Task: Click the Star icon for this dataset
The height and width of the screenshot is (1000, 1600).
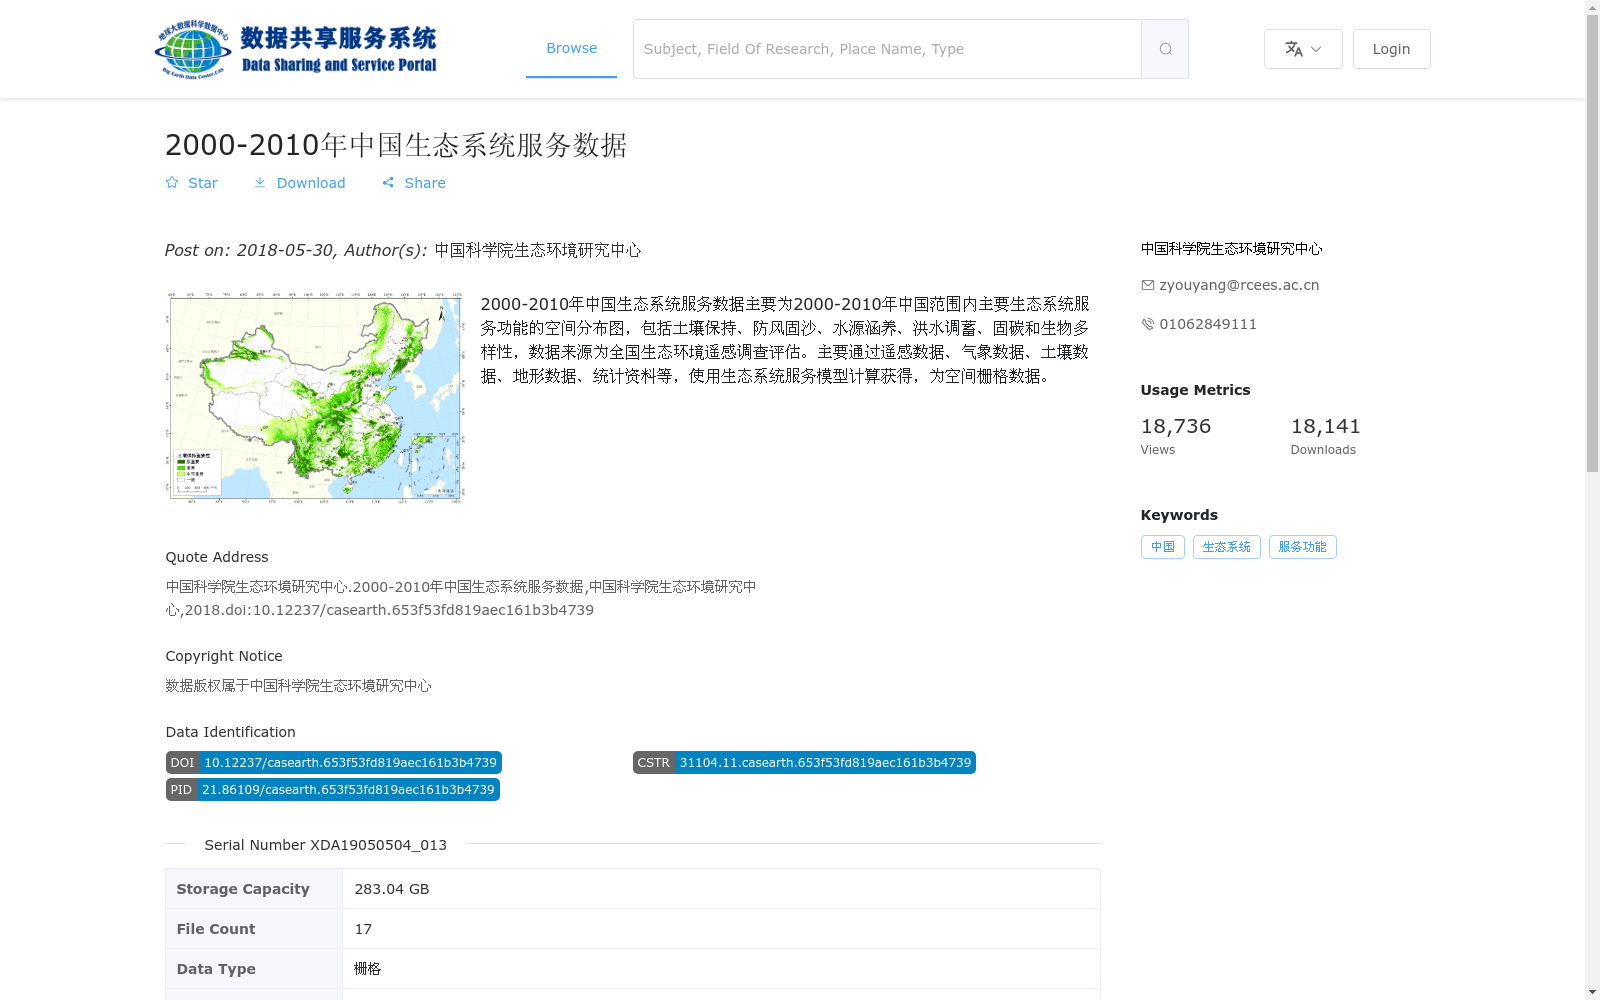Action: pos(172,183)
